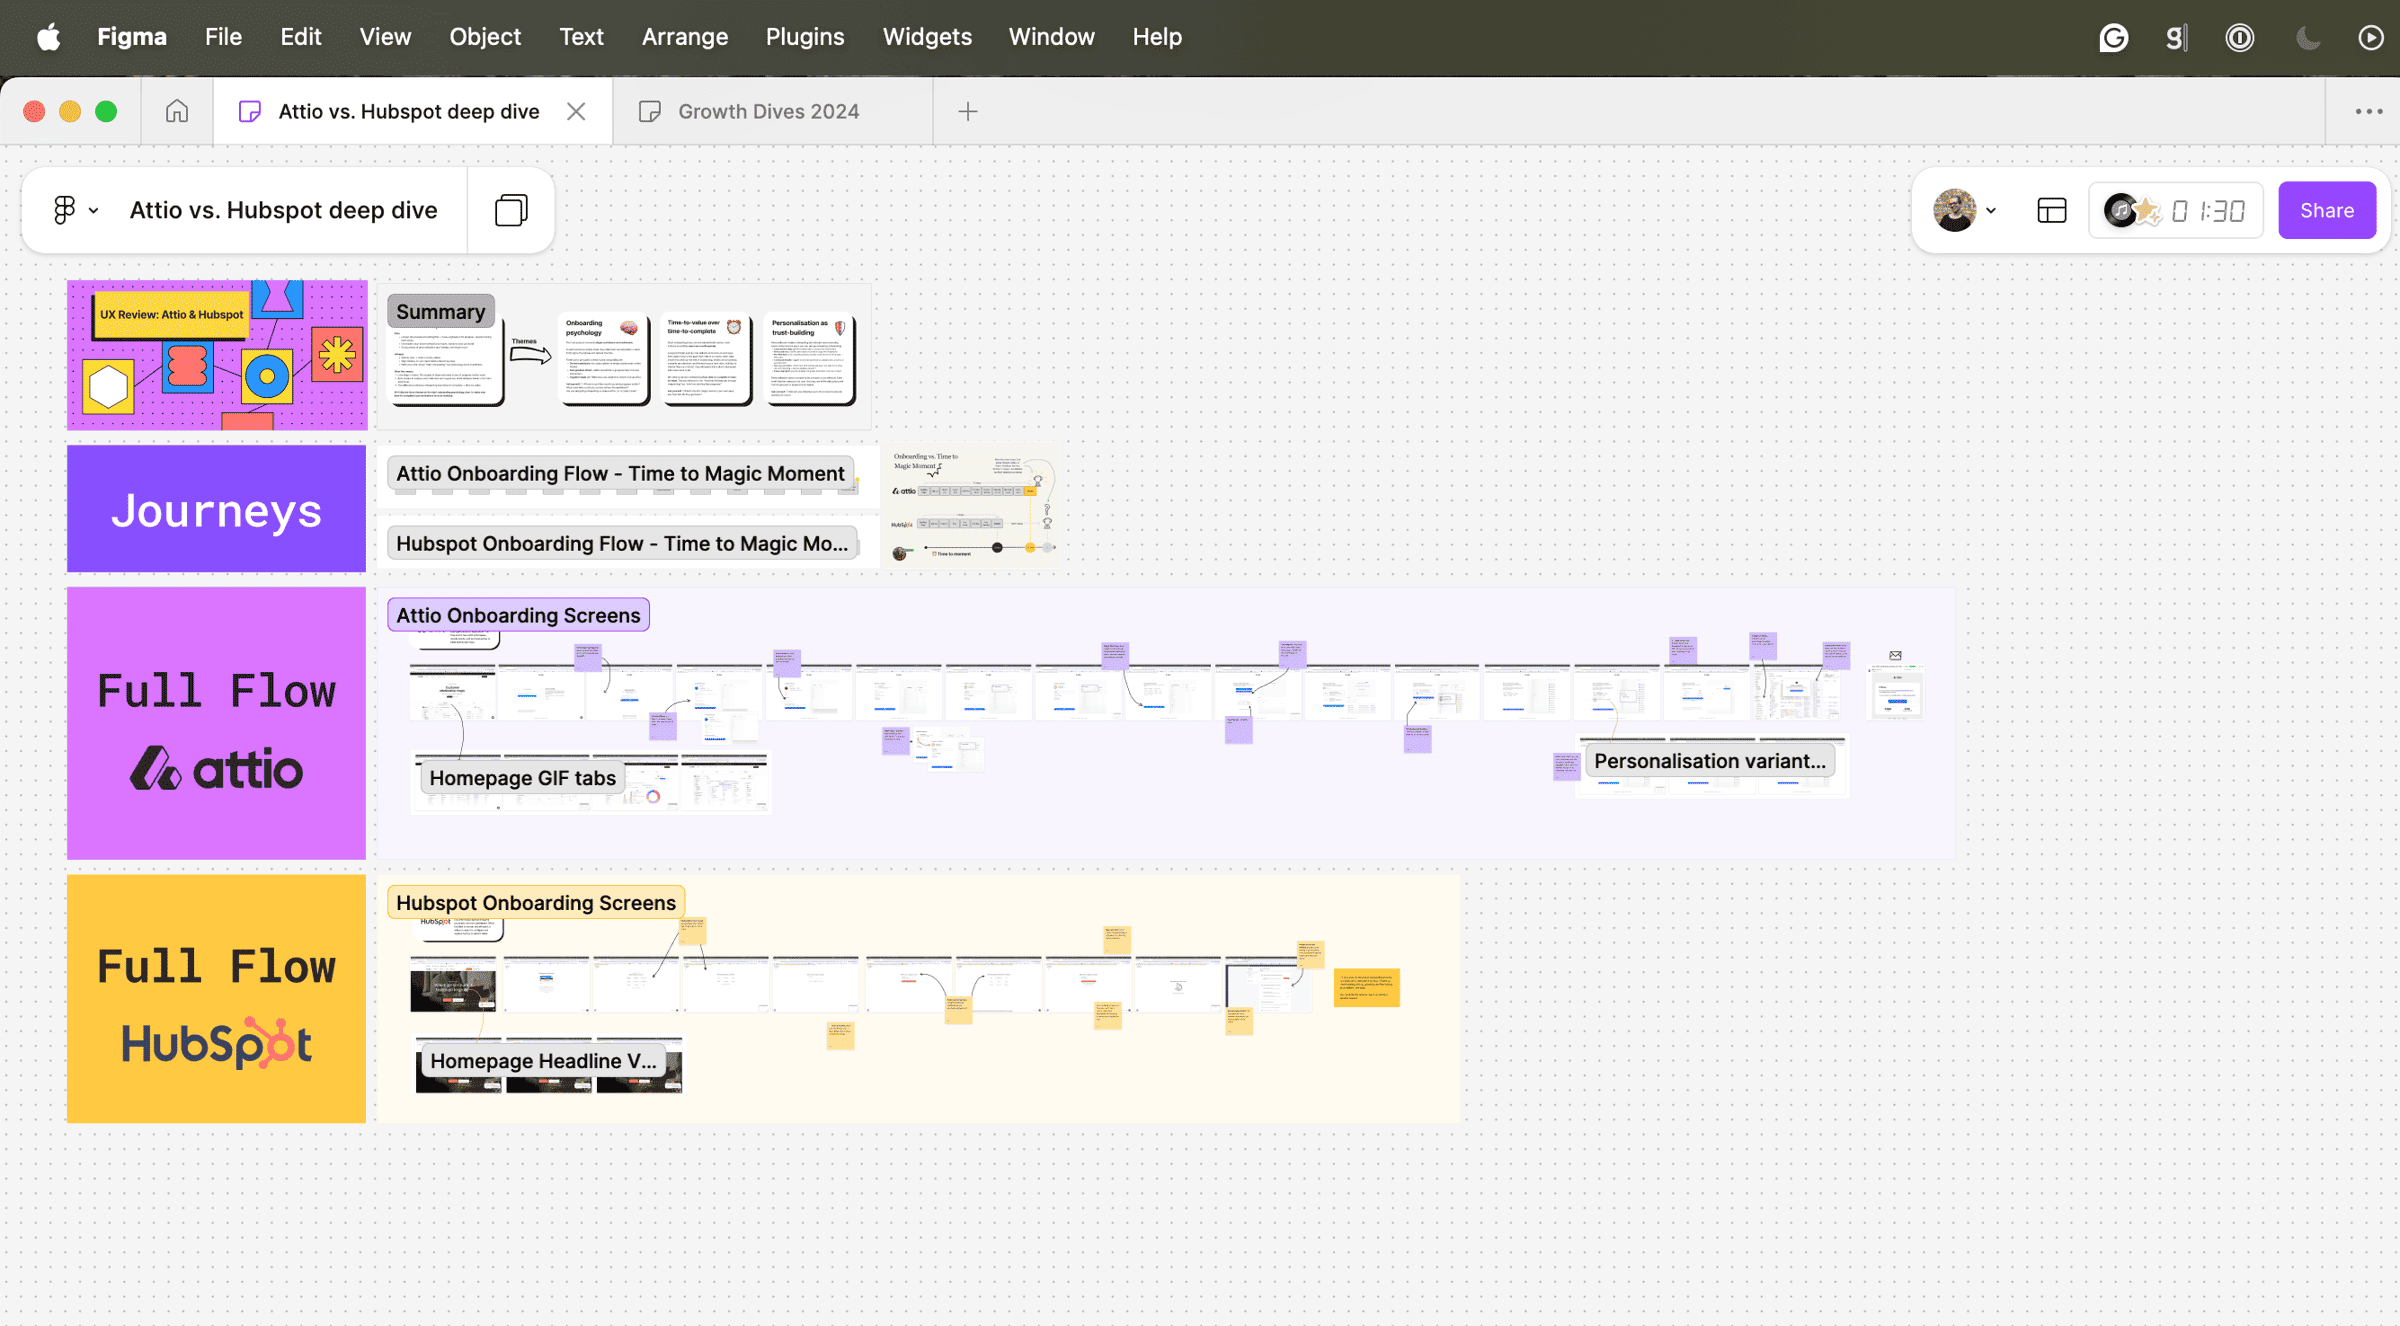The width and height of the screenshot is (2400, 1326).
Task: Click the home icon tab
Action: coord(177,111)
